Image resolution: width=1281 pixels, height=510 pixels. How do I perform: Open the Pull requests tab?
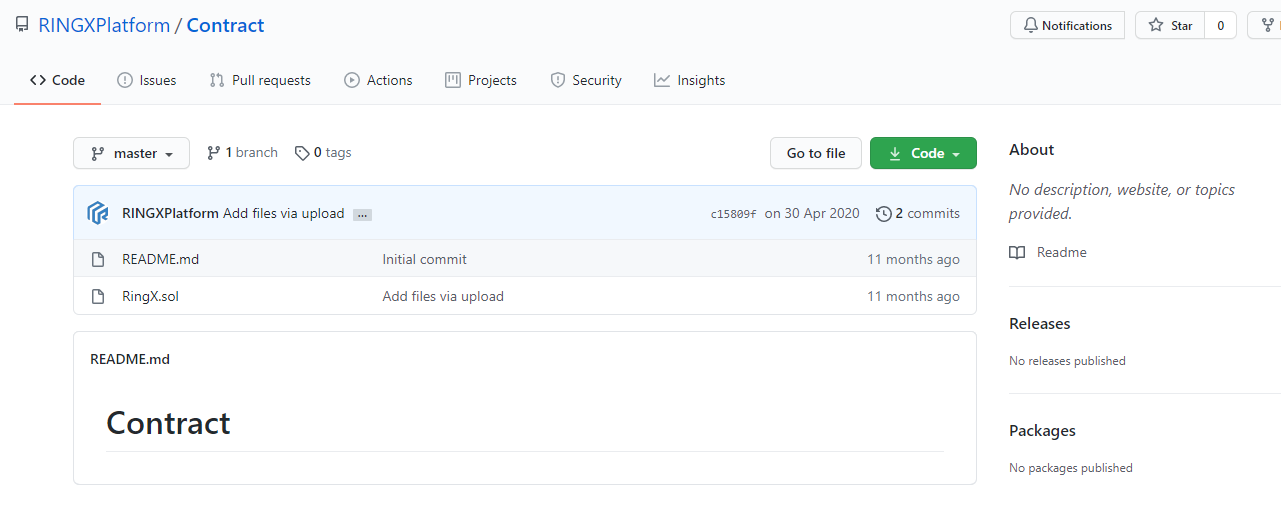(x=260, y=80)
